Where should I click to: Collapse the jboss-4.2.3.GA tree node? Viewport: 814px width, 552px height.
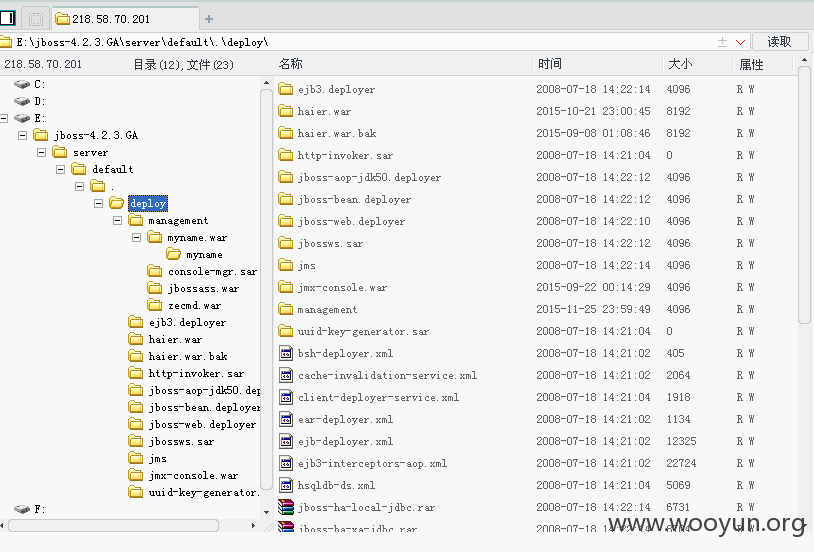(x=22, y=135)
